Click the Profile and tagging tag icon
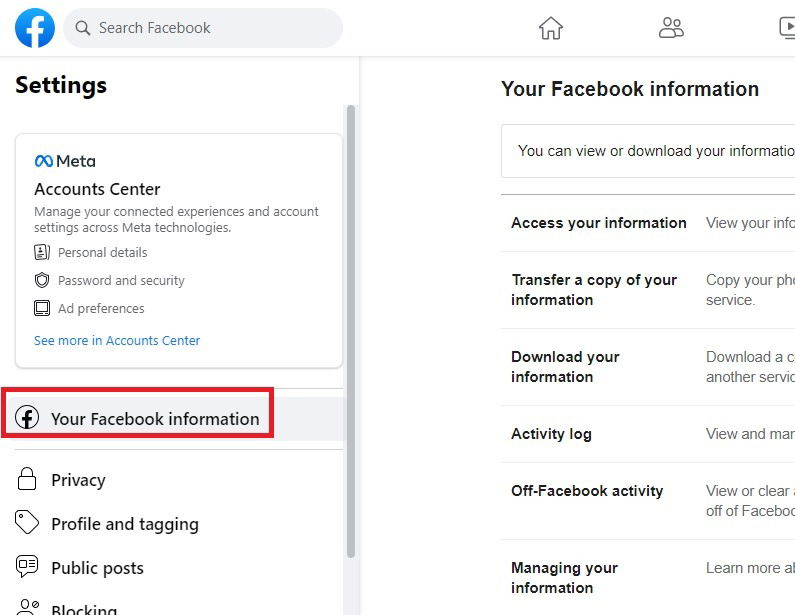795x615 pixels. (27, 523)
